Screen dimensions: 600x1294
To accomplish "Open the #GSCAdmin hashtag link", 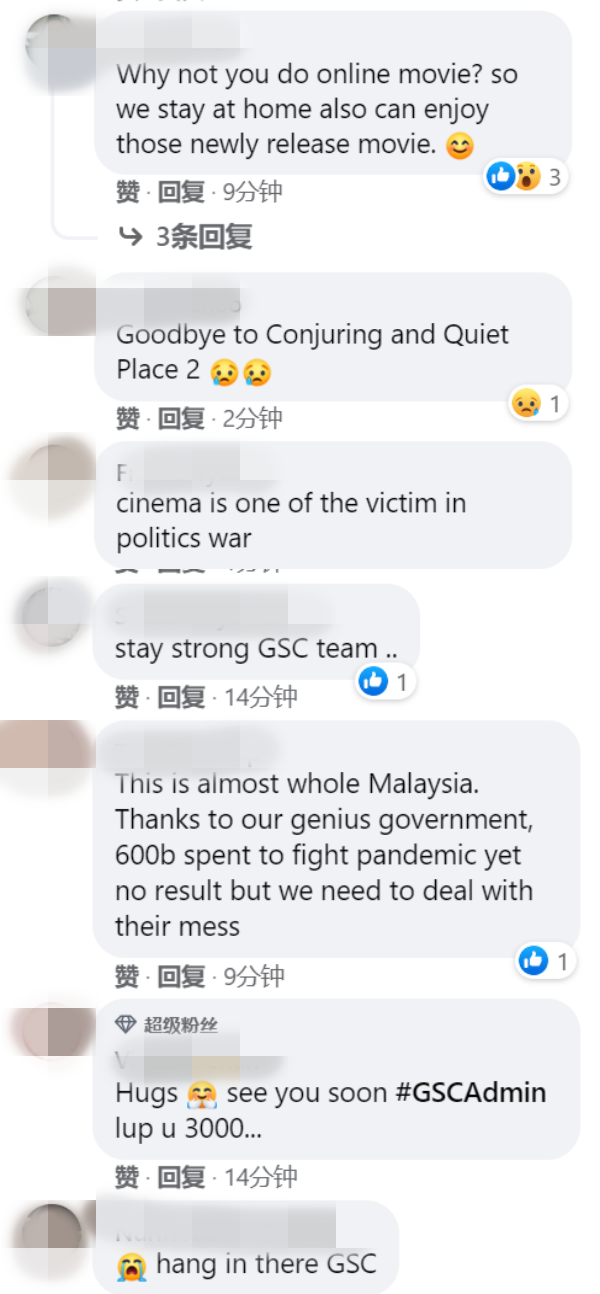I will (x=471, y=1092).
